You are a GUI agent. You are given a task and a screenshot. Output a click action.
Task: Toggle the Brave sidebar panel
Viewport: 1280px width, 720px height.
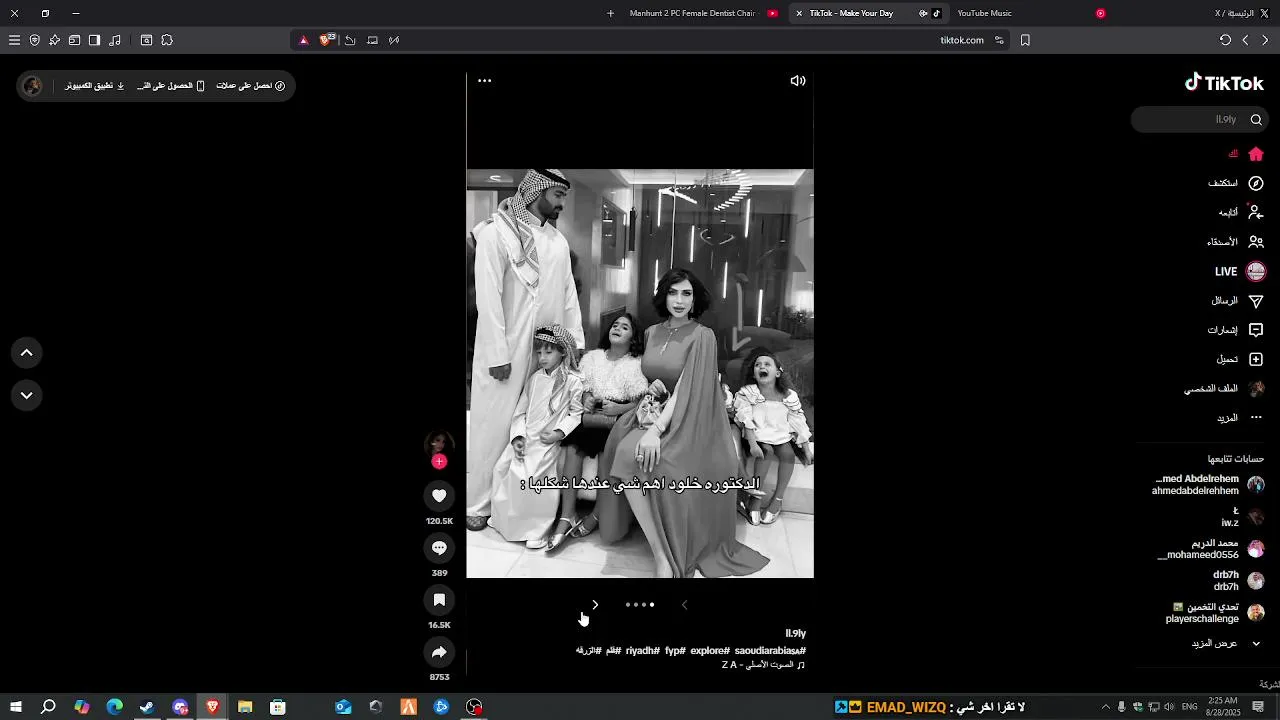94,40
